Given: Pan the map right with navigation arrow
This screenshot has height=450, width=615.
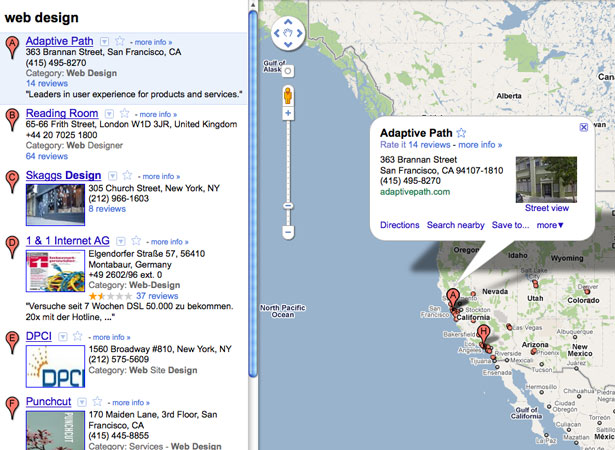Looking at the screenshot, I should 299,33.
